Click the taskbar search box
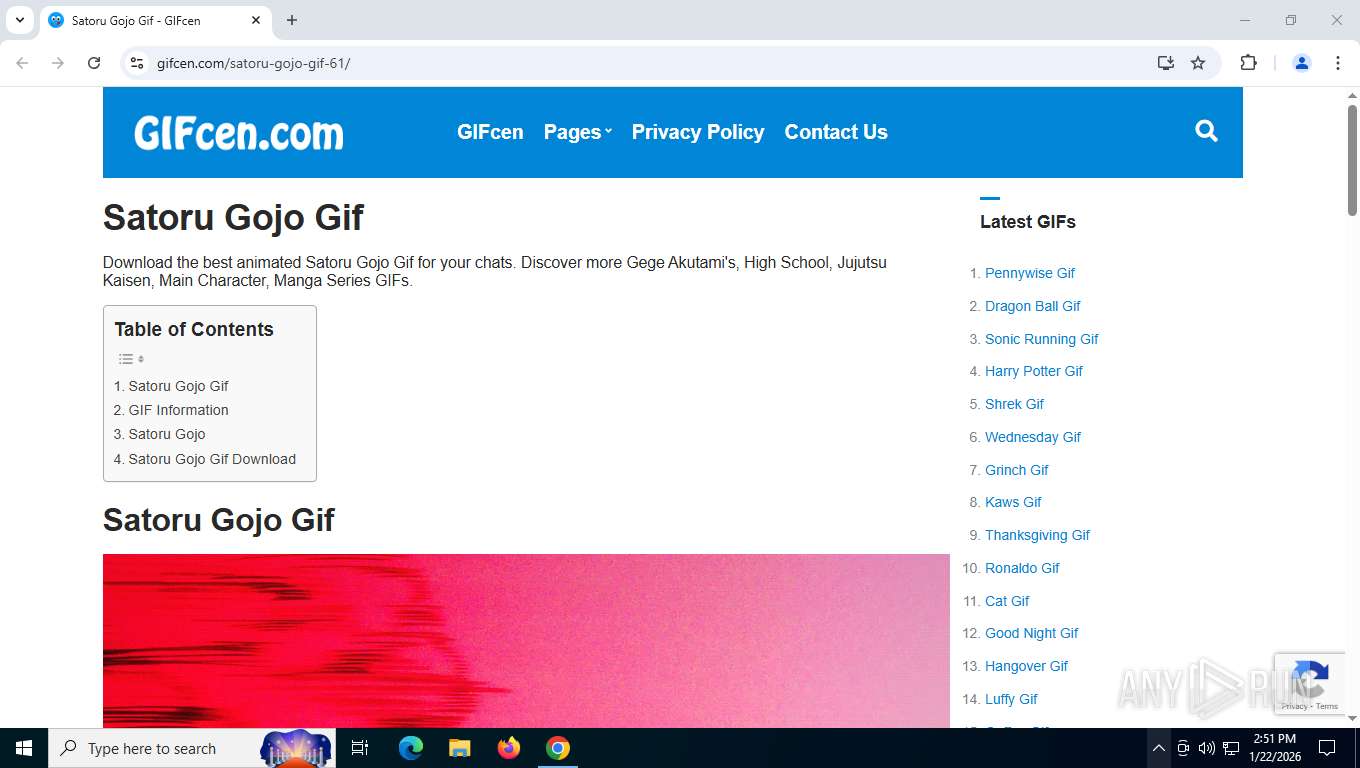Image resolution: width=1360 pixels, height=768 pixels. point(192,748)
